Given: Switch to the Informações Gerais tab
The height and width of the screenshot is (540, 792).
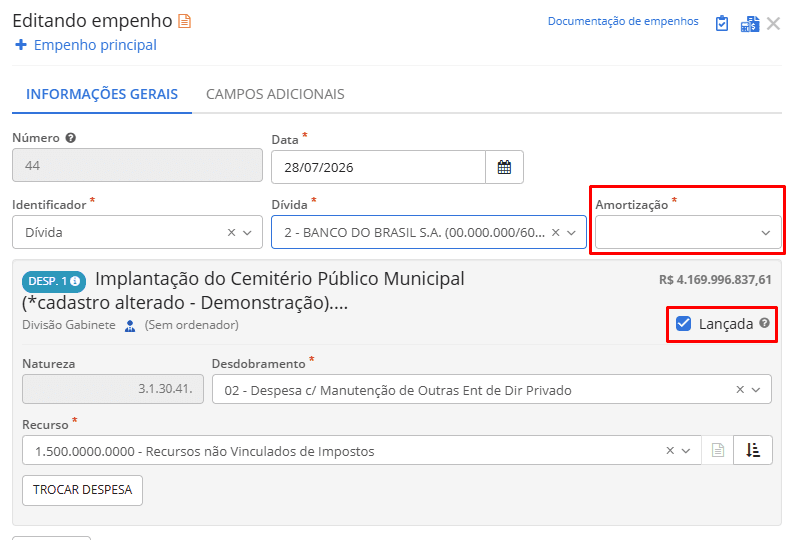Looking at the screenshot, I should point(102,94).
